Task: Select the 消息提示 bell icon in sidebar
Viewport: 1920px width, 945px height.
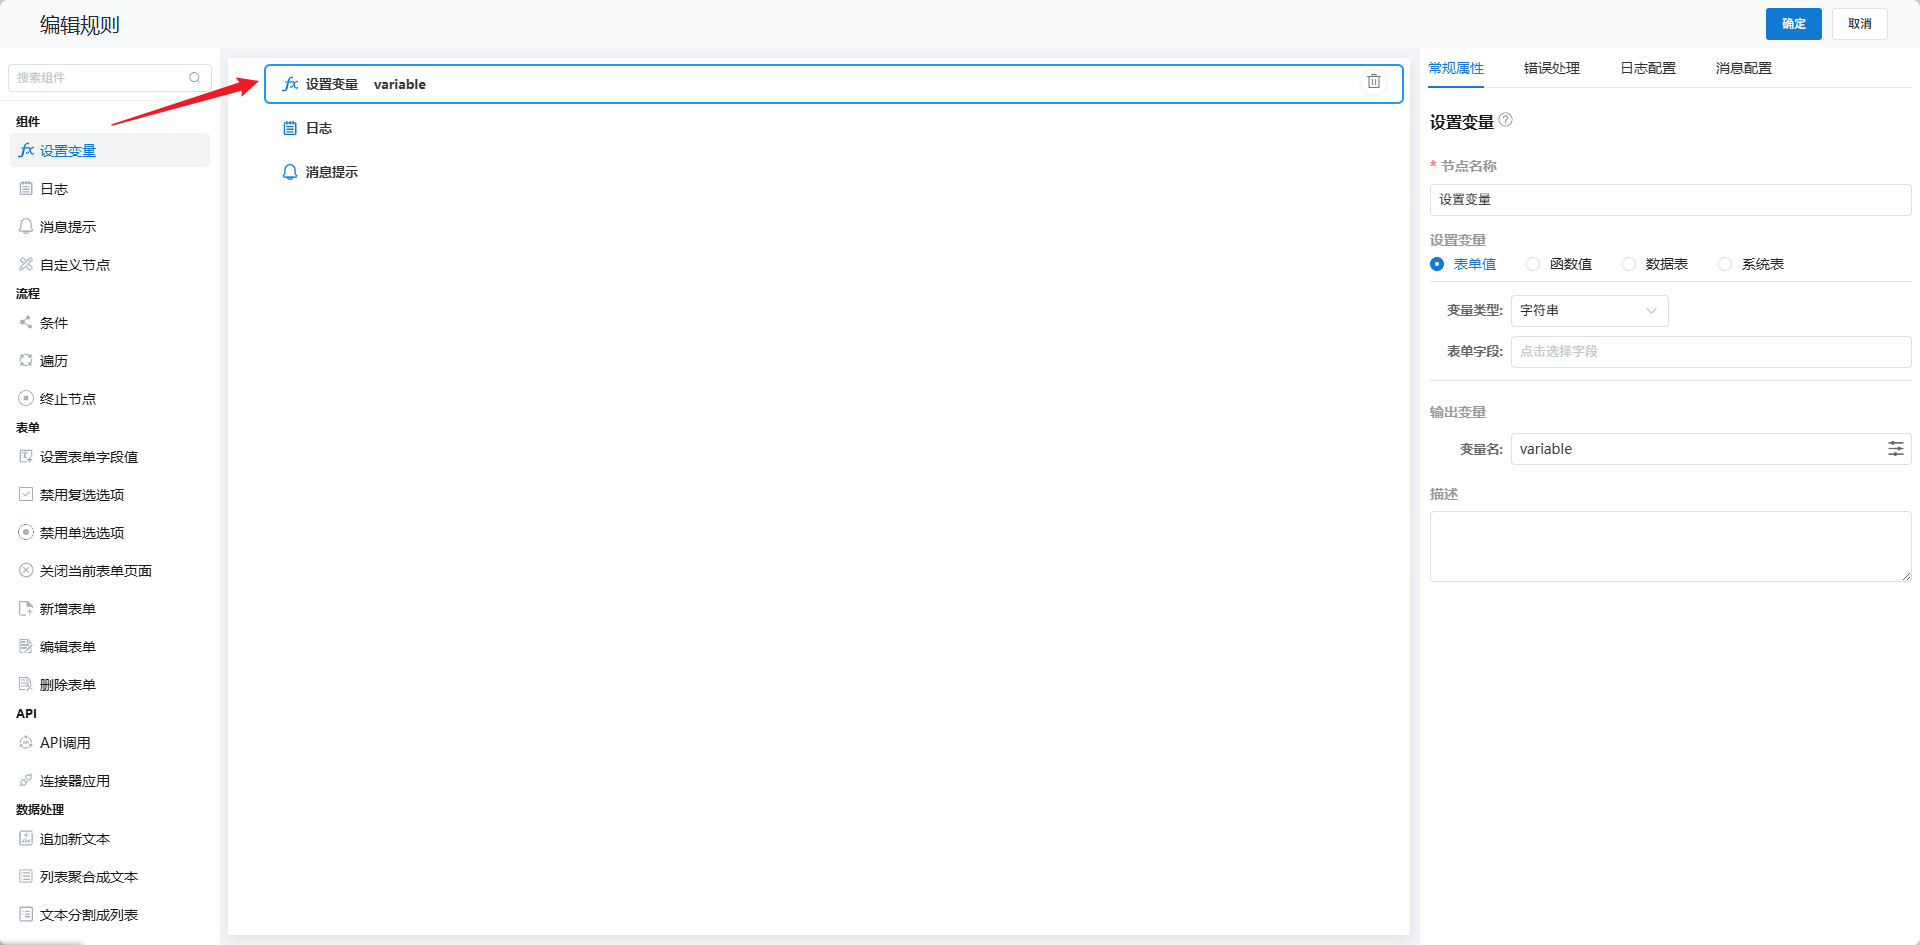Action: click(26, 226)
